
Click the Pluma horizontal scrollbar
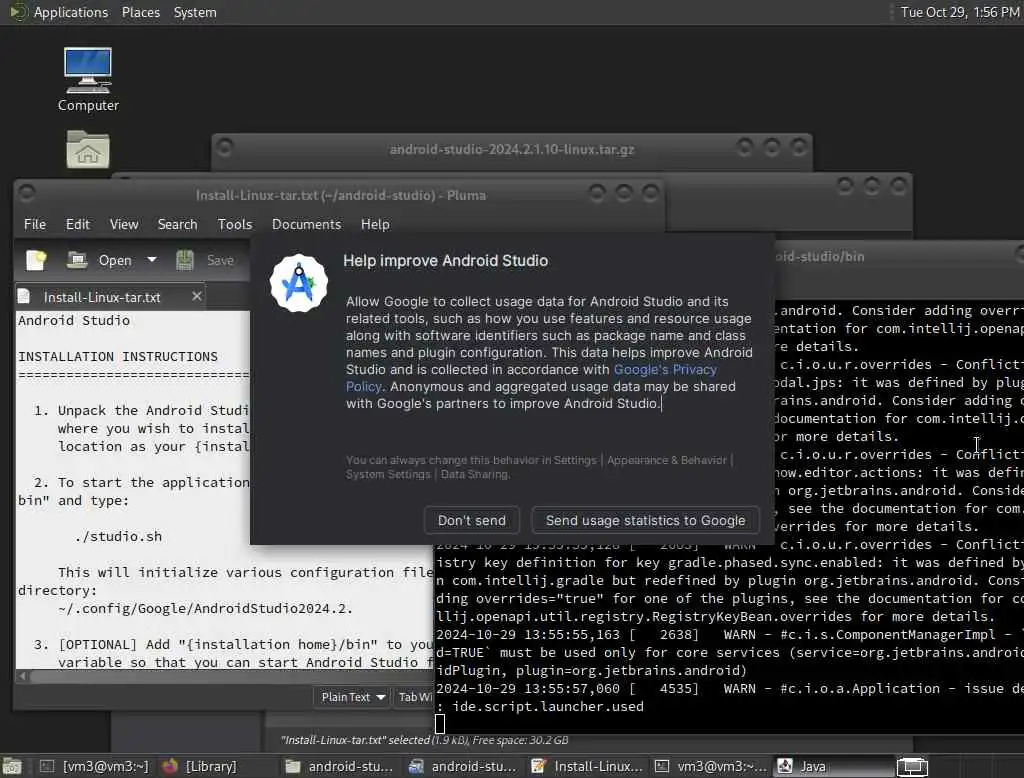tap(229, 676)
